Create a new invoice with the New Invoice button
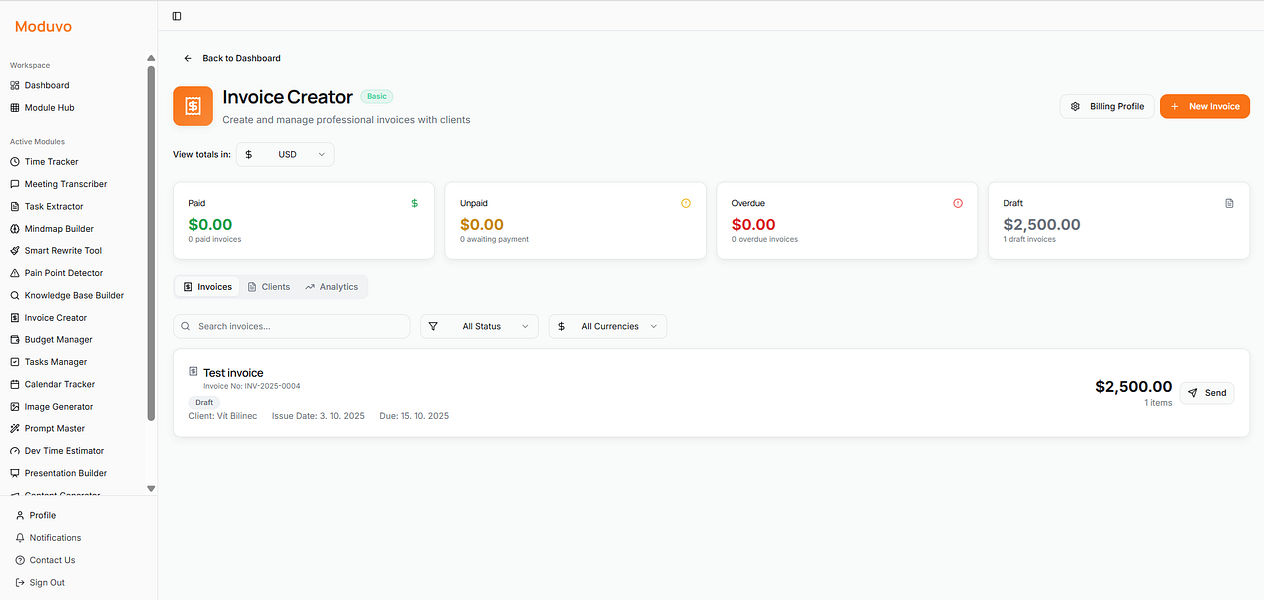This screenshot has height=600, width=1264. pos(1204,106)
